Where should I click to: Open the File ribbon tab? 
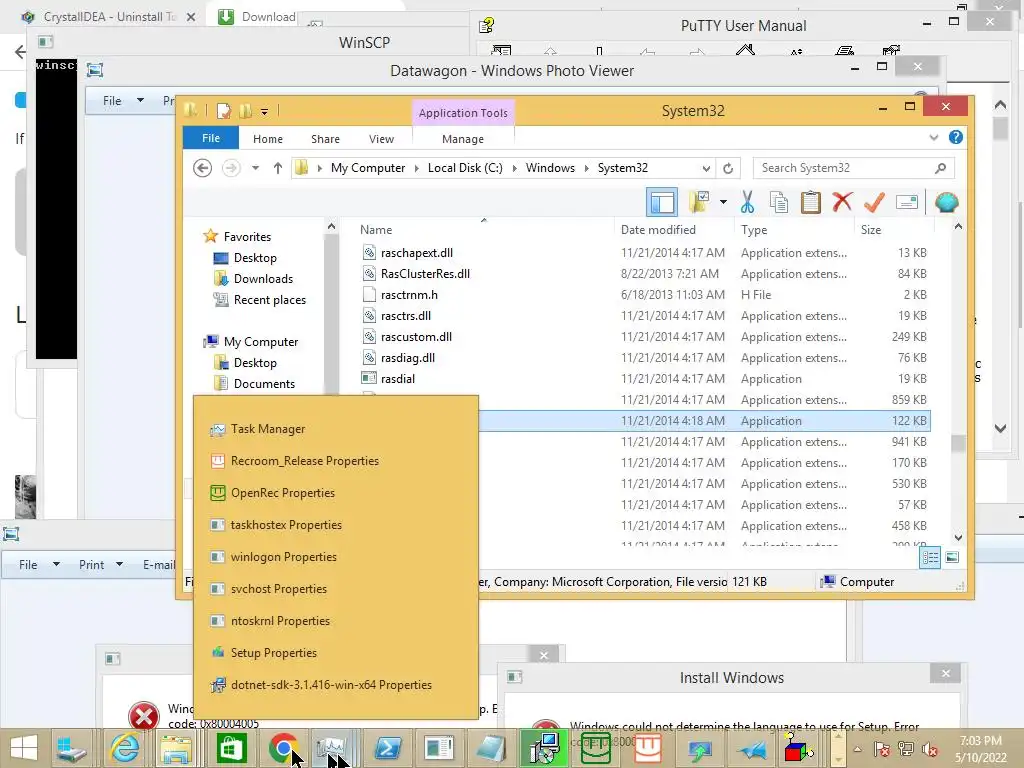click(x=211, y=138)
